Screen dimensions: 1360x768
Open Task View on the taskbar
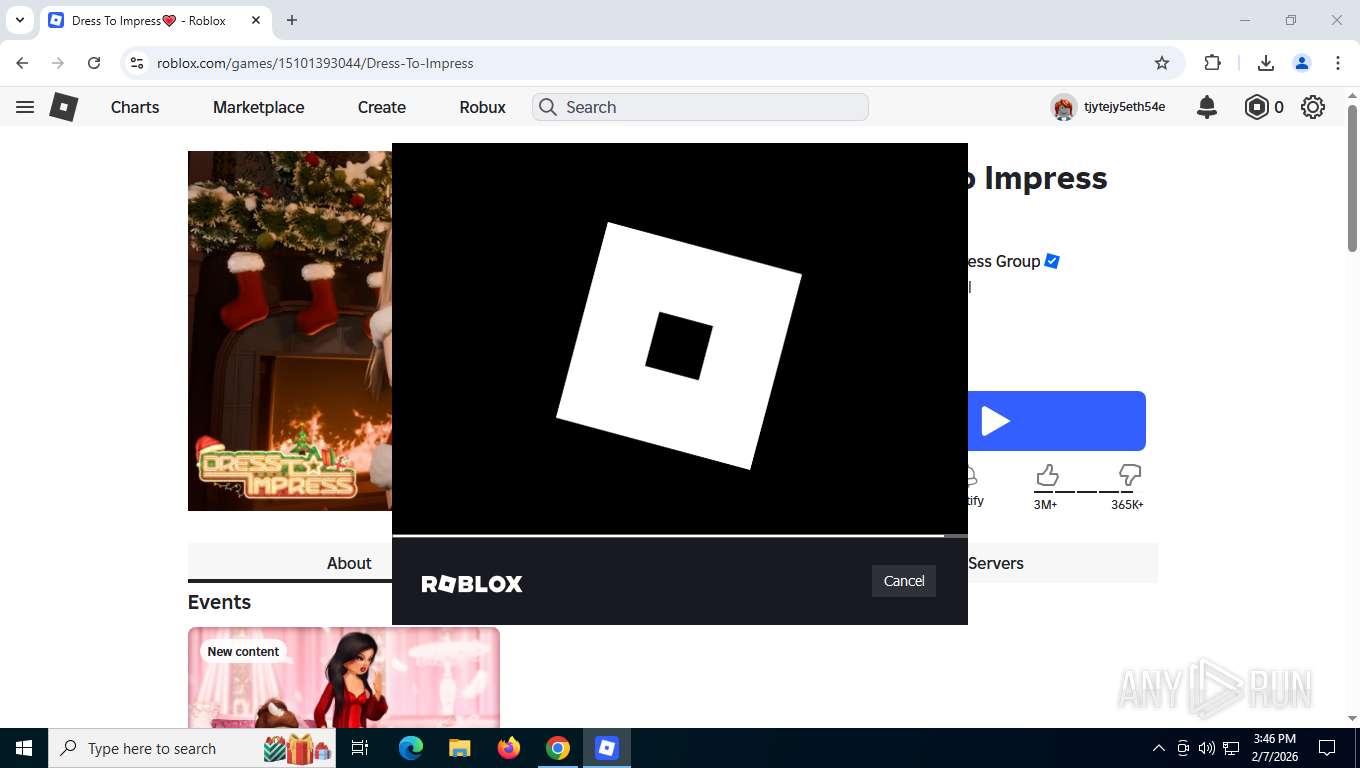(x=360, y=748)
